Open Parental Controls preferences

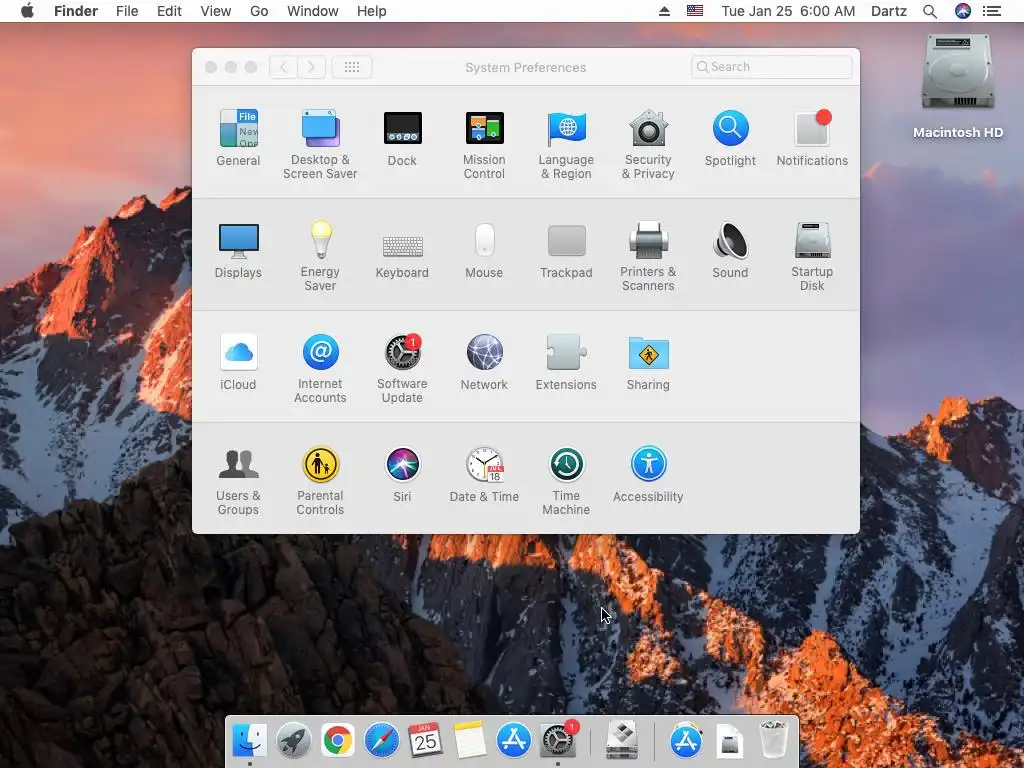(320, 481)
